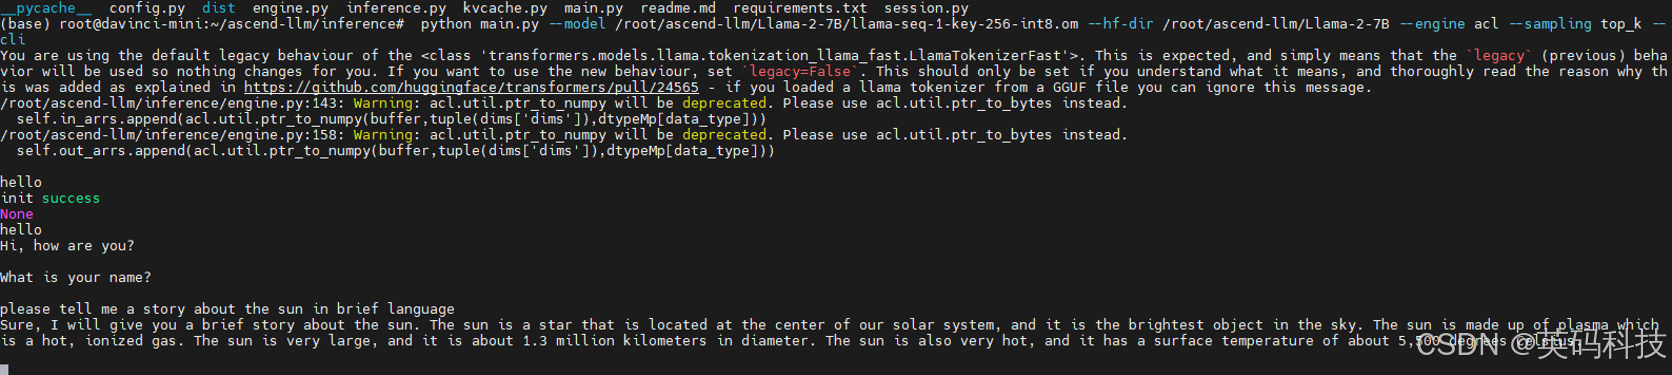This screenshot has width=1672, height=375.
Task: Click the --model option in command
Action: point(577,24)
